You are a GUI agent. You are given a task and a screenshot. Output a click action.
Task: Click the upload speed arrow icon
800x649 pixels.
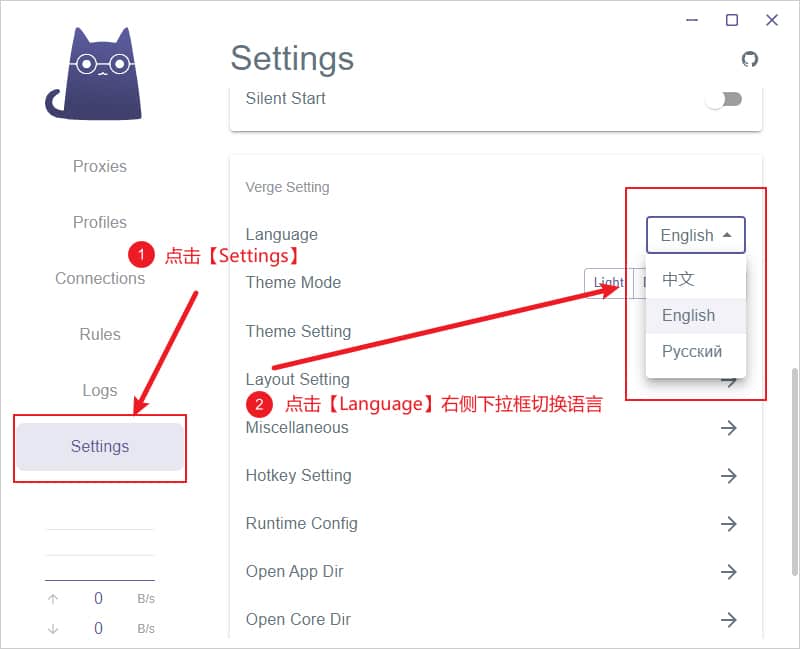(x=51, y=598)
